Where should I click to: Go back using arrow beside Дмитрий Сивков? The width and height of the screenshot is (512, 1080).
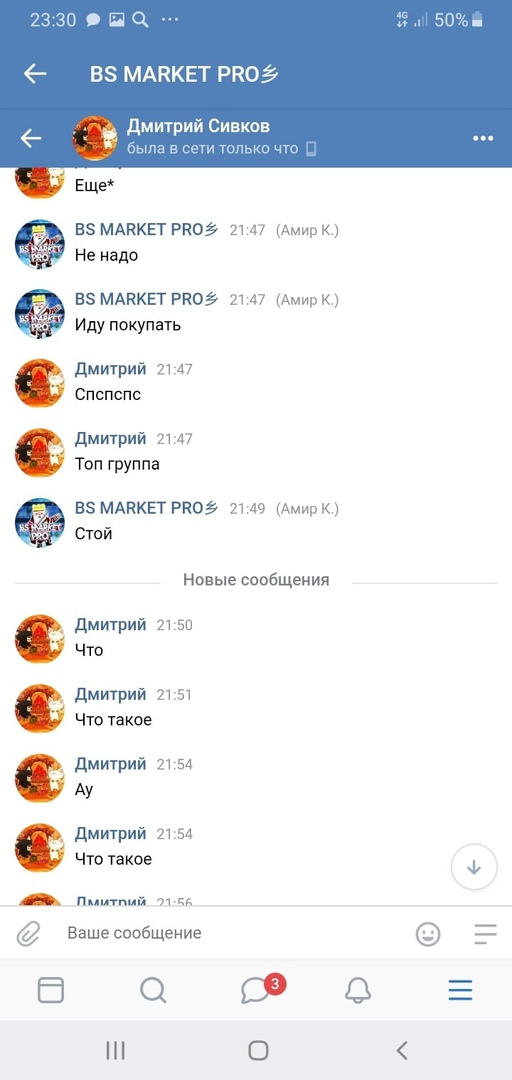pos(31,138)
